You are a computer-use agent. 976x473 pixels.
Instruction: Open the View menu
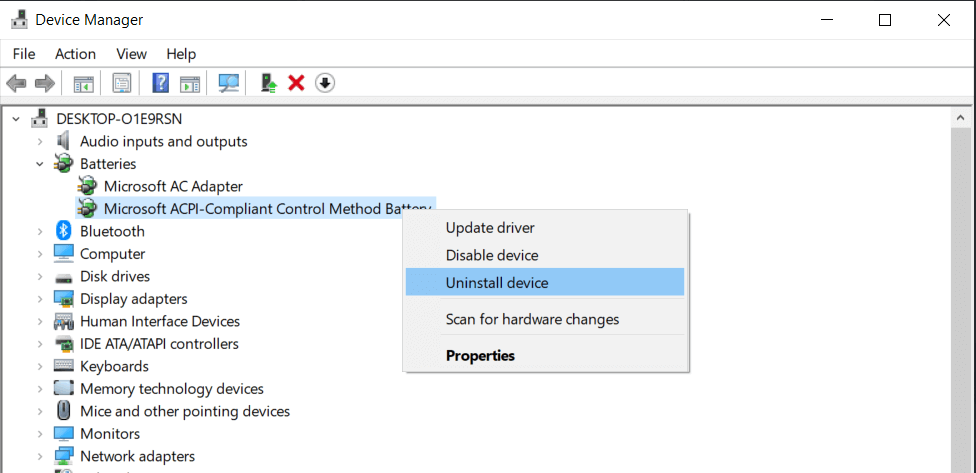pos(131,54)
